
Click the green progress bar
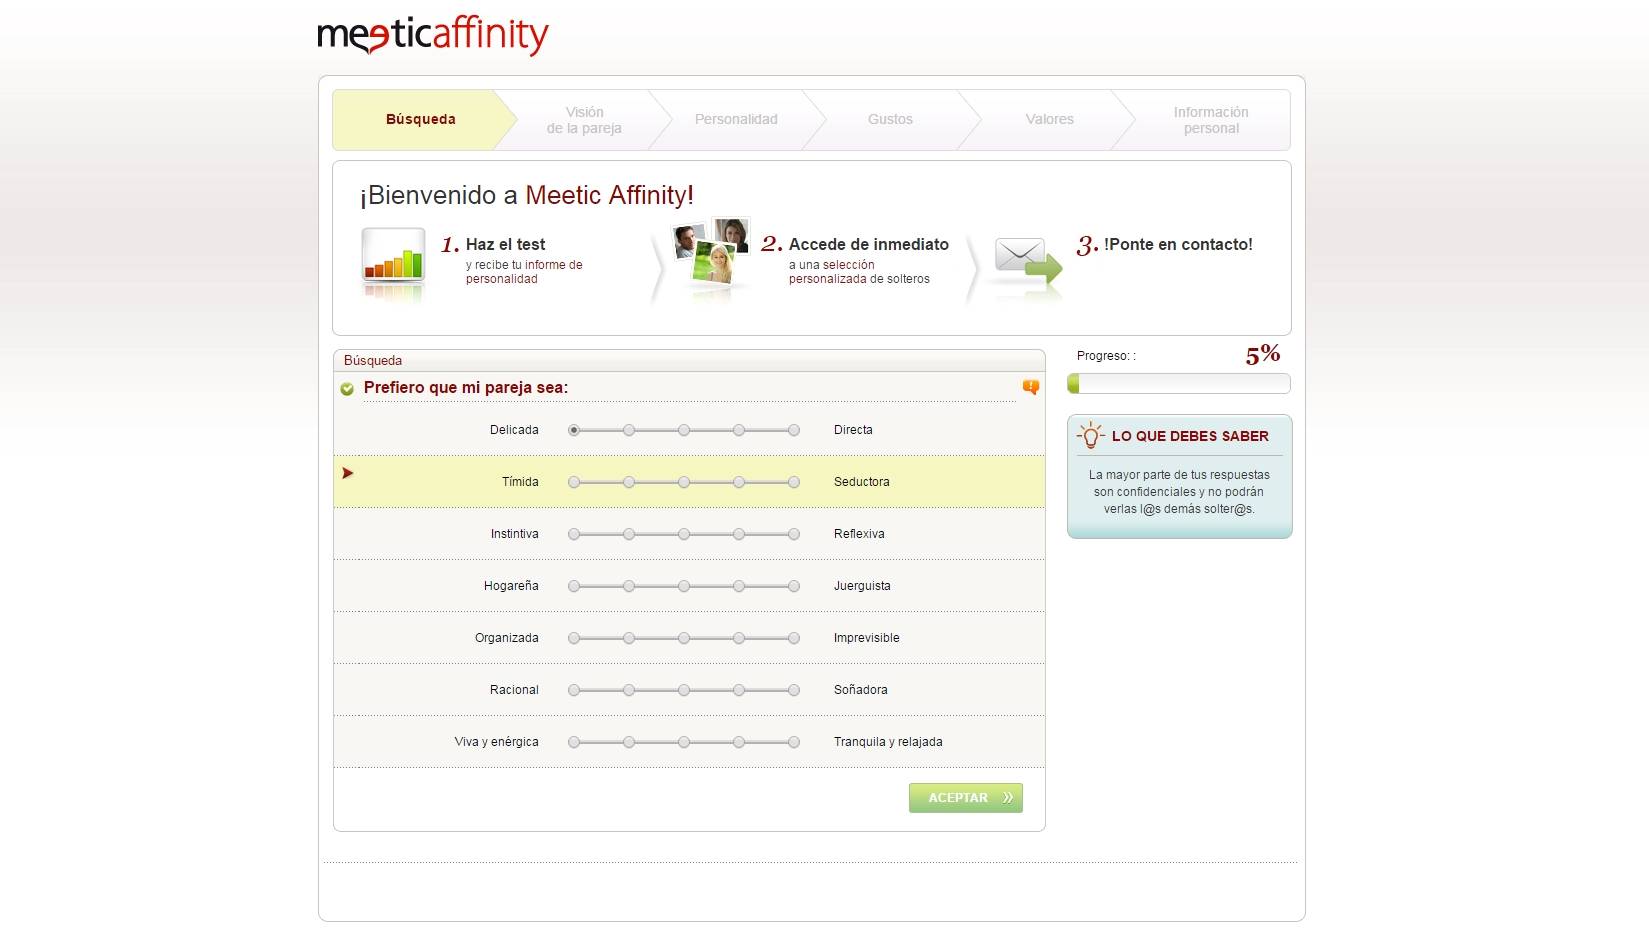(x=1179, y=383)
